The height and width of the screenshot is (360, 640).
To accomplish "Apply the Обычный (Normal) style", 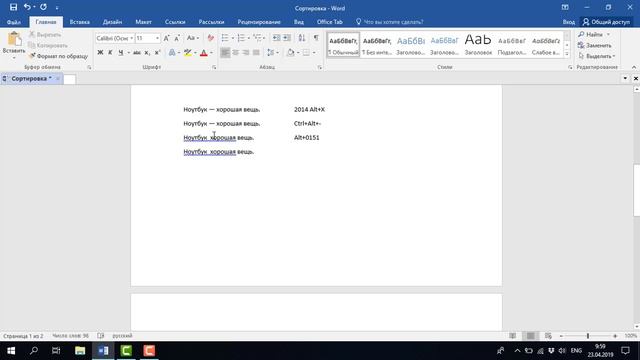I will click(x=343, y=45).
